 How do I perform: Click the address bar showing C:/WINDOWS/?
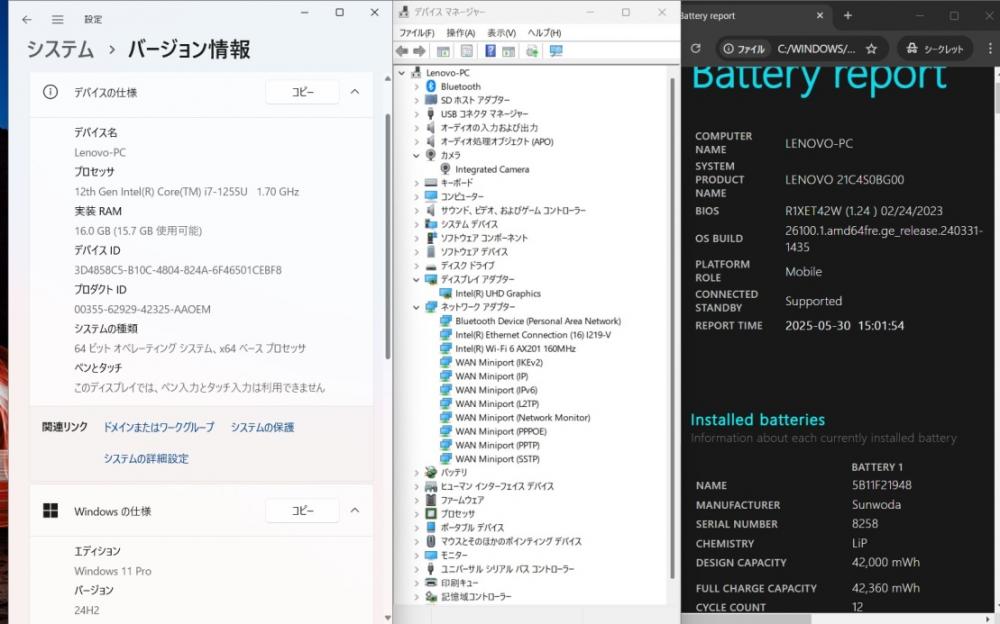click(x=816, y=48)
